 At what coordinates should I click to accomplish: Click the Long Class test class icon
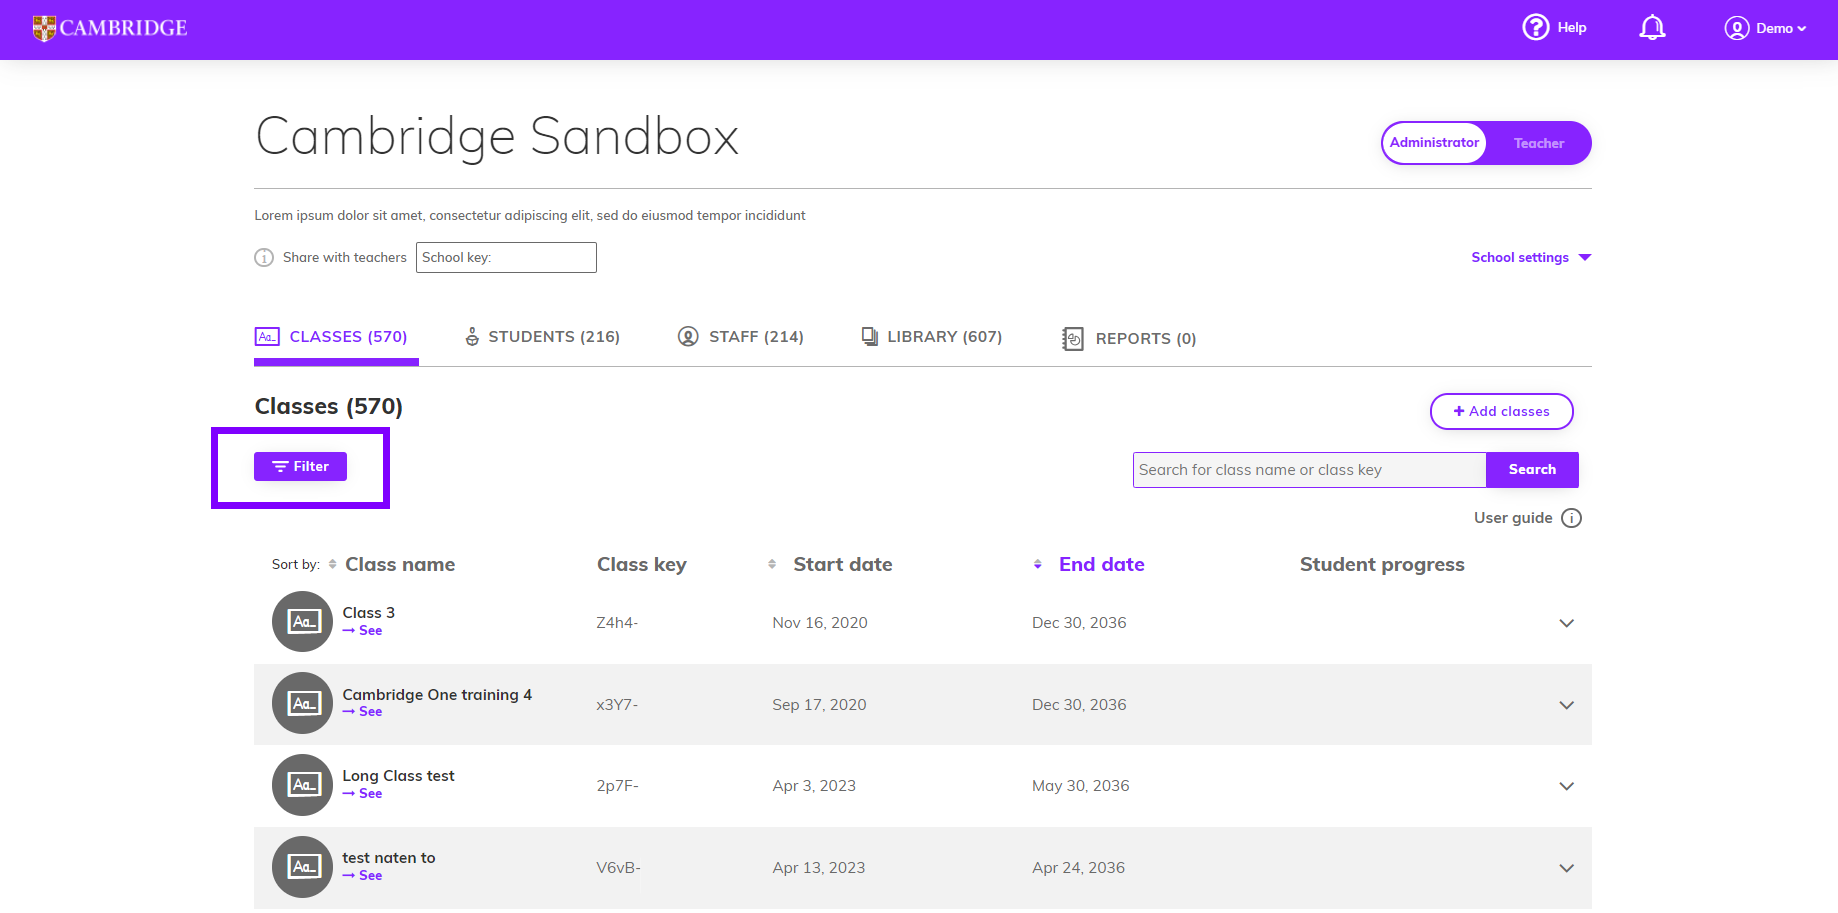pyautogui.click(x=302, y=785)
